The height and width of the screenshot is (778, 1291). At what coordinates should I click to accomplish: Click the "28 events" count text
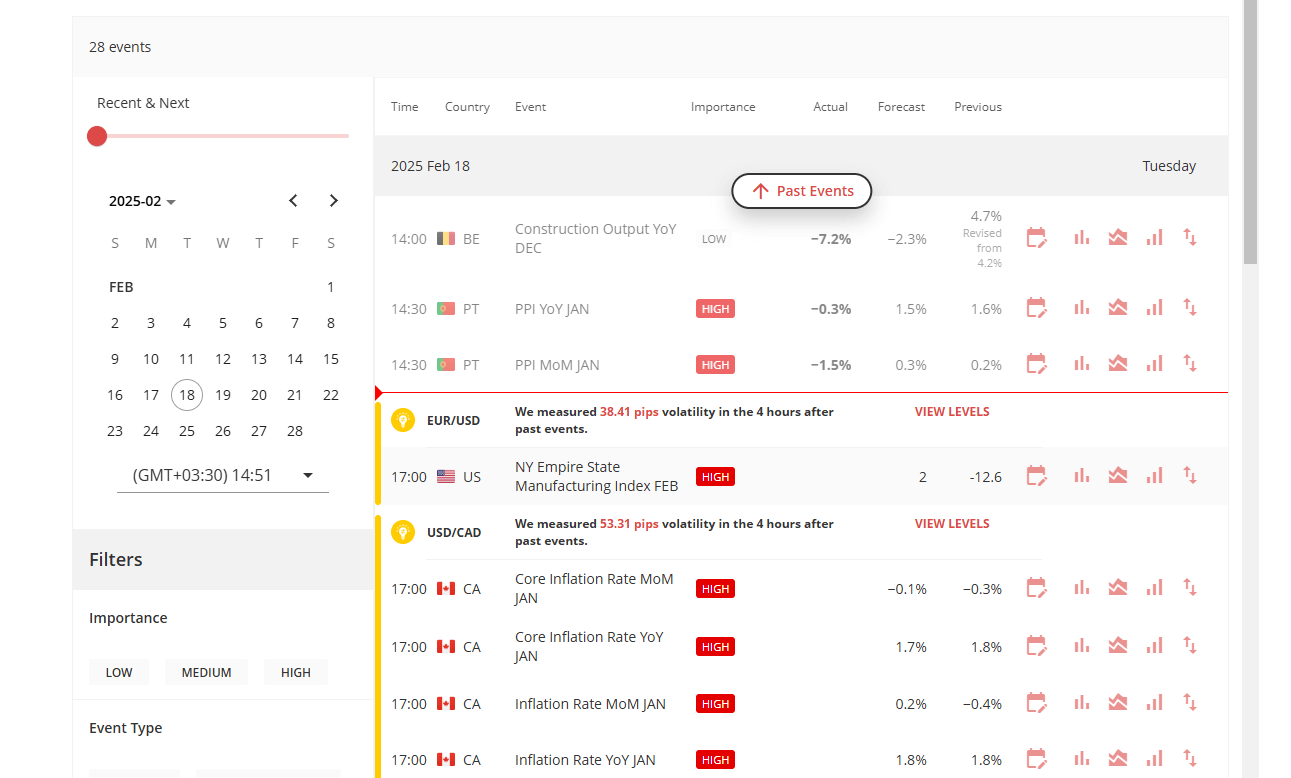pos(120,47)
